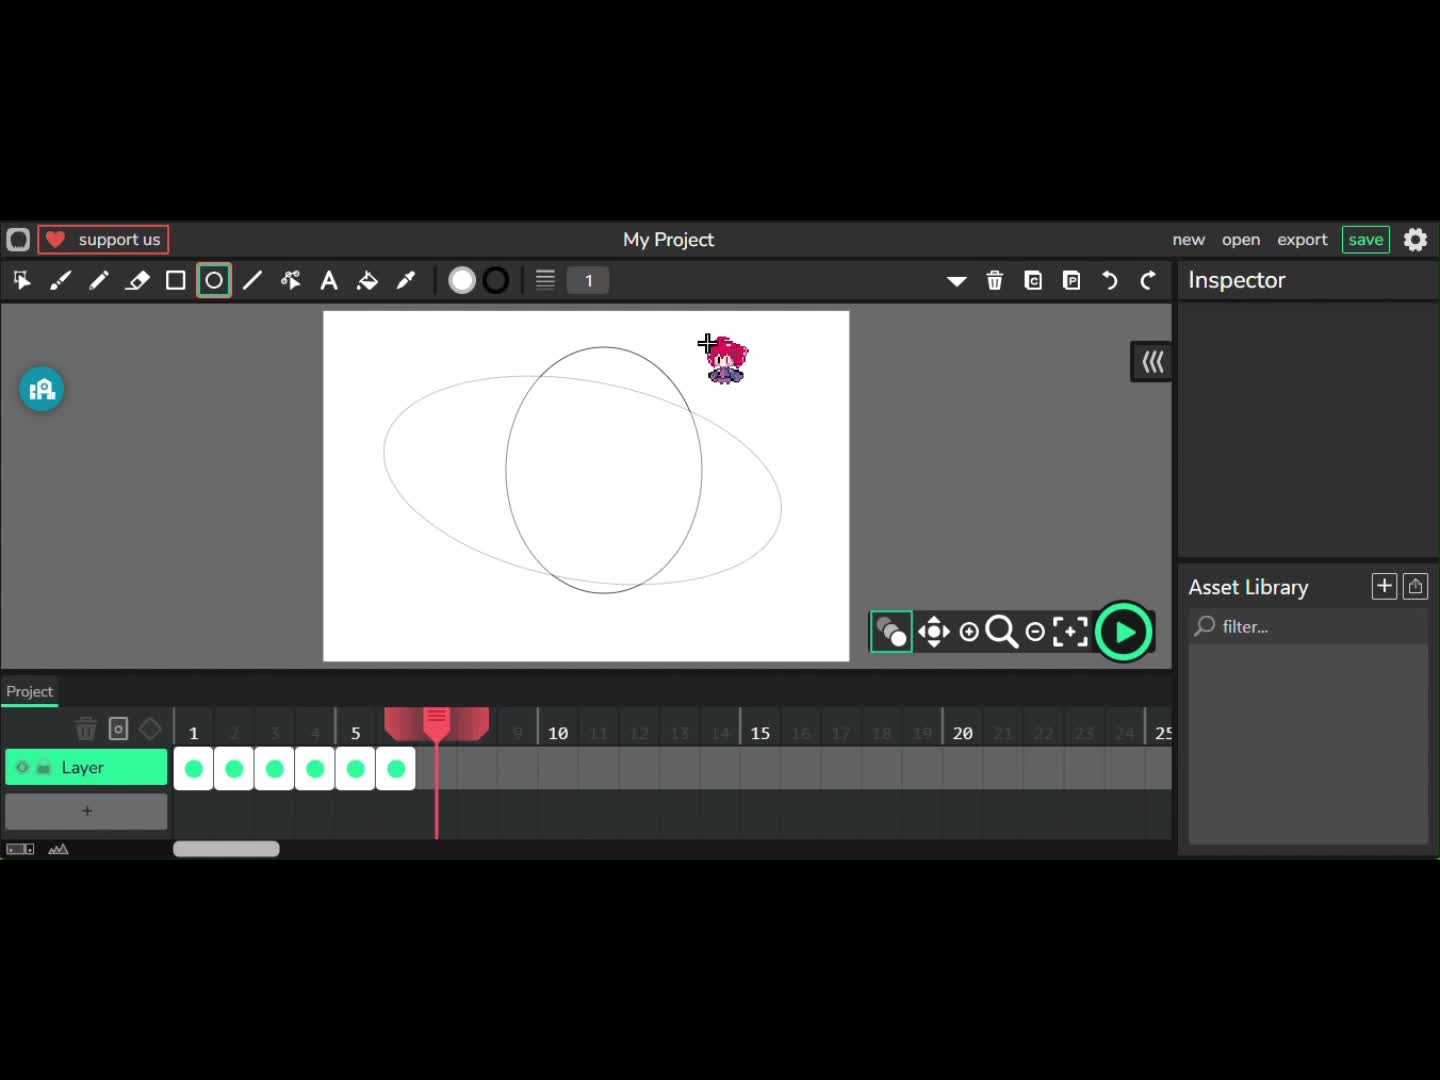Select the Cursor tool

click(22, 281)
